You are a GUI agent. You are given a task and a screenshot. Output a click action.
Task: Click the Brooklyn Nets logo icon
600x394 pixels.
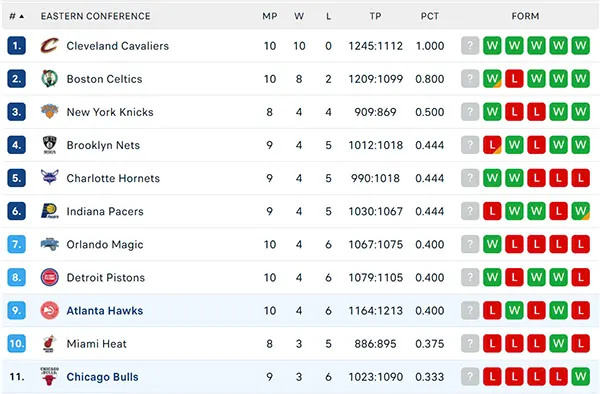(x=50, y=145)
